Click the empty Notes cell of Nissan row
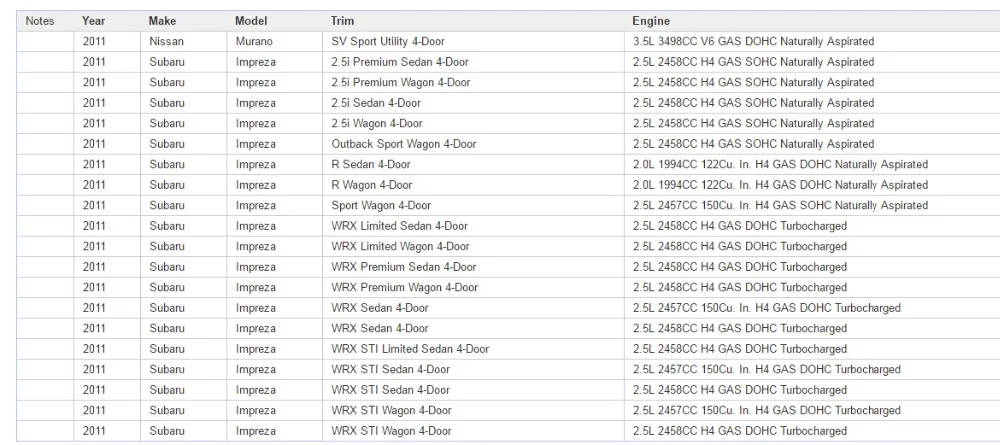 coord(45,41)
